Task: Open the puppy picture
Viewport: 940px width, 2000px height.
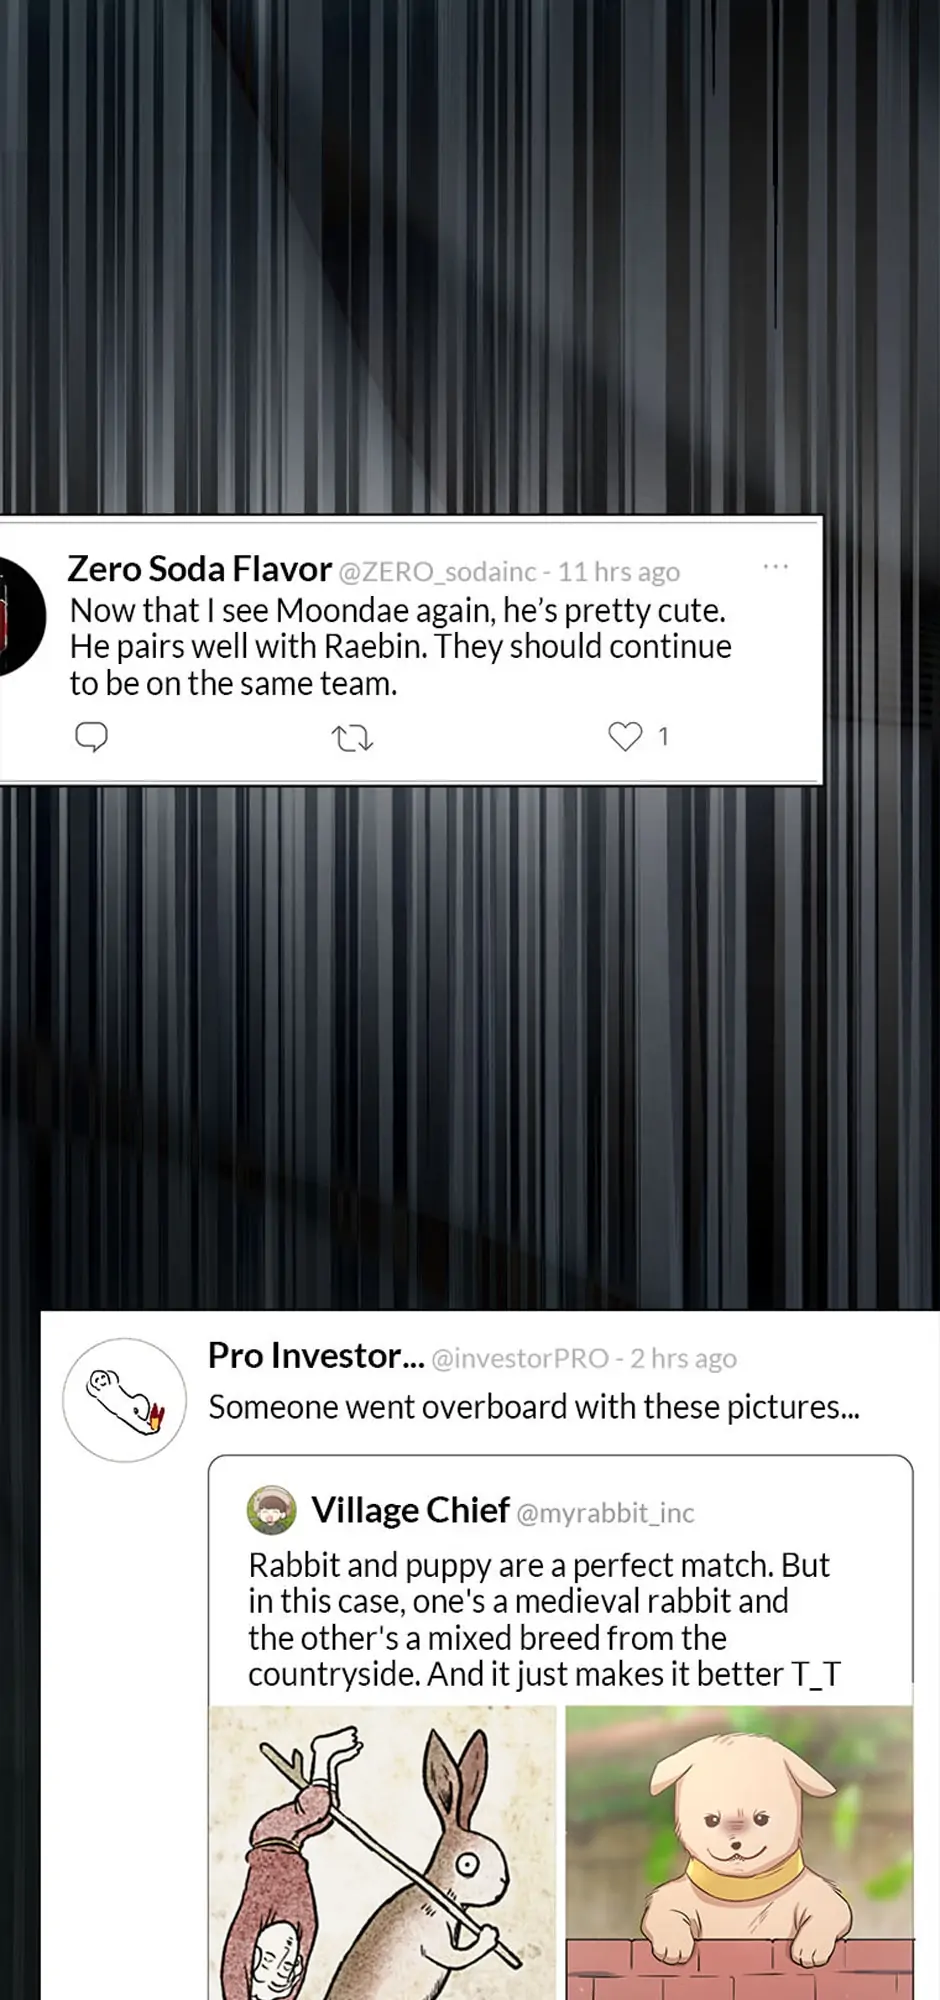Action: (739, 1852)
